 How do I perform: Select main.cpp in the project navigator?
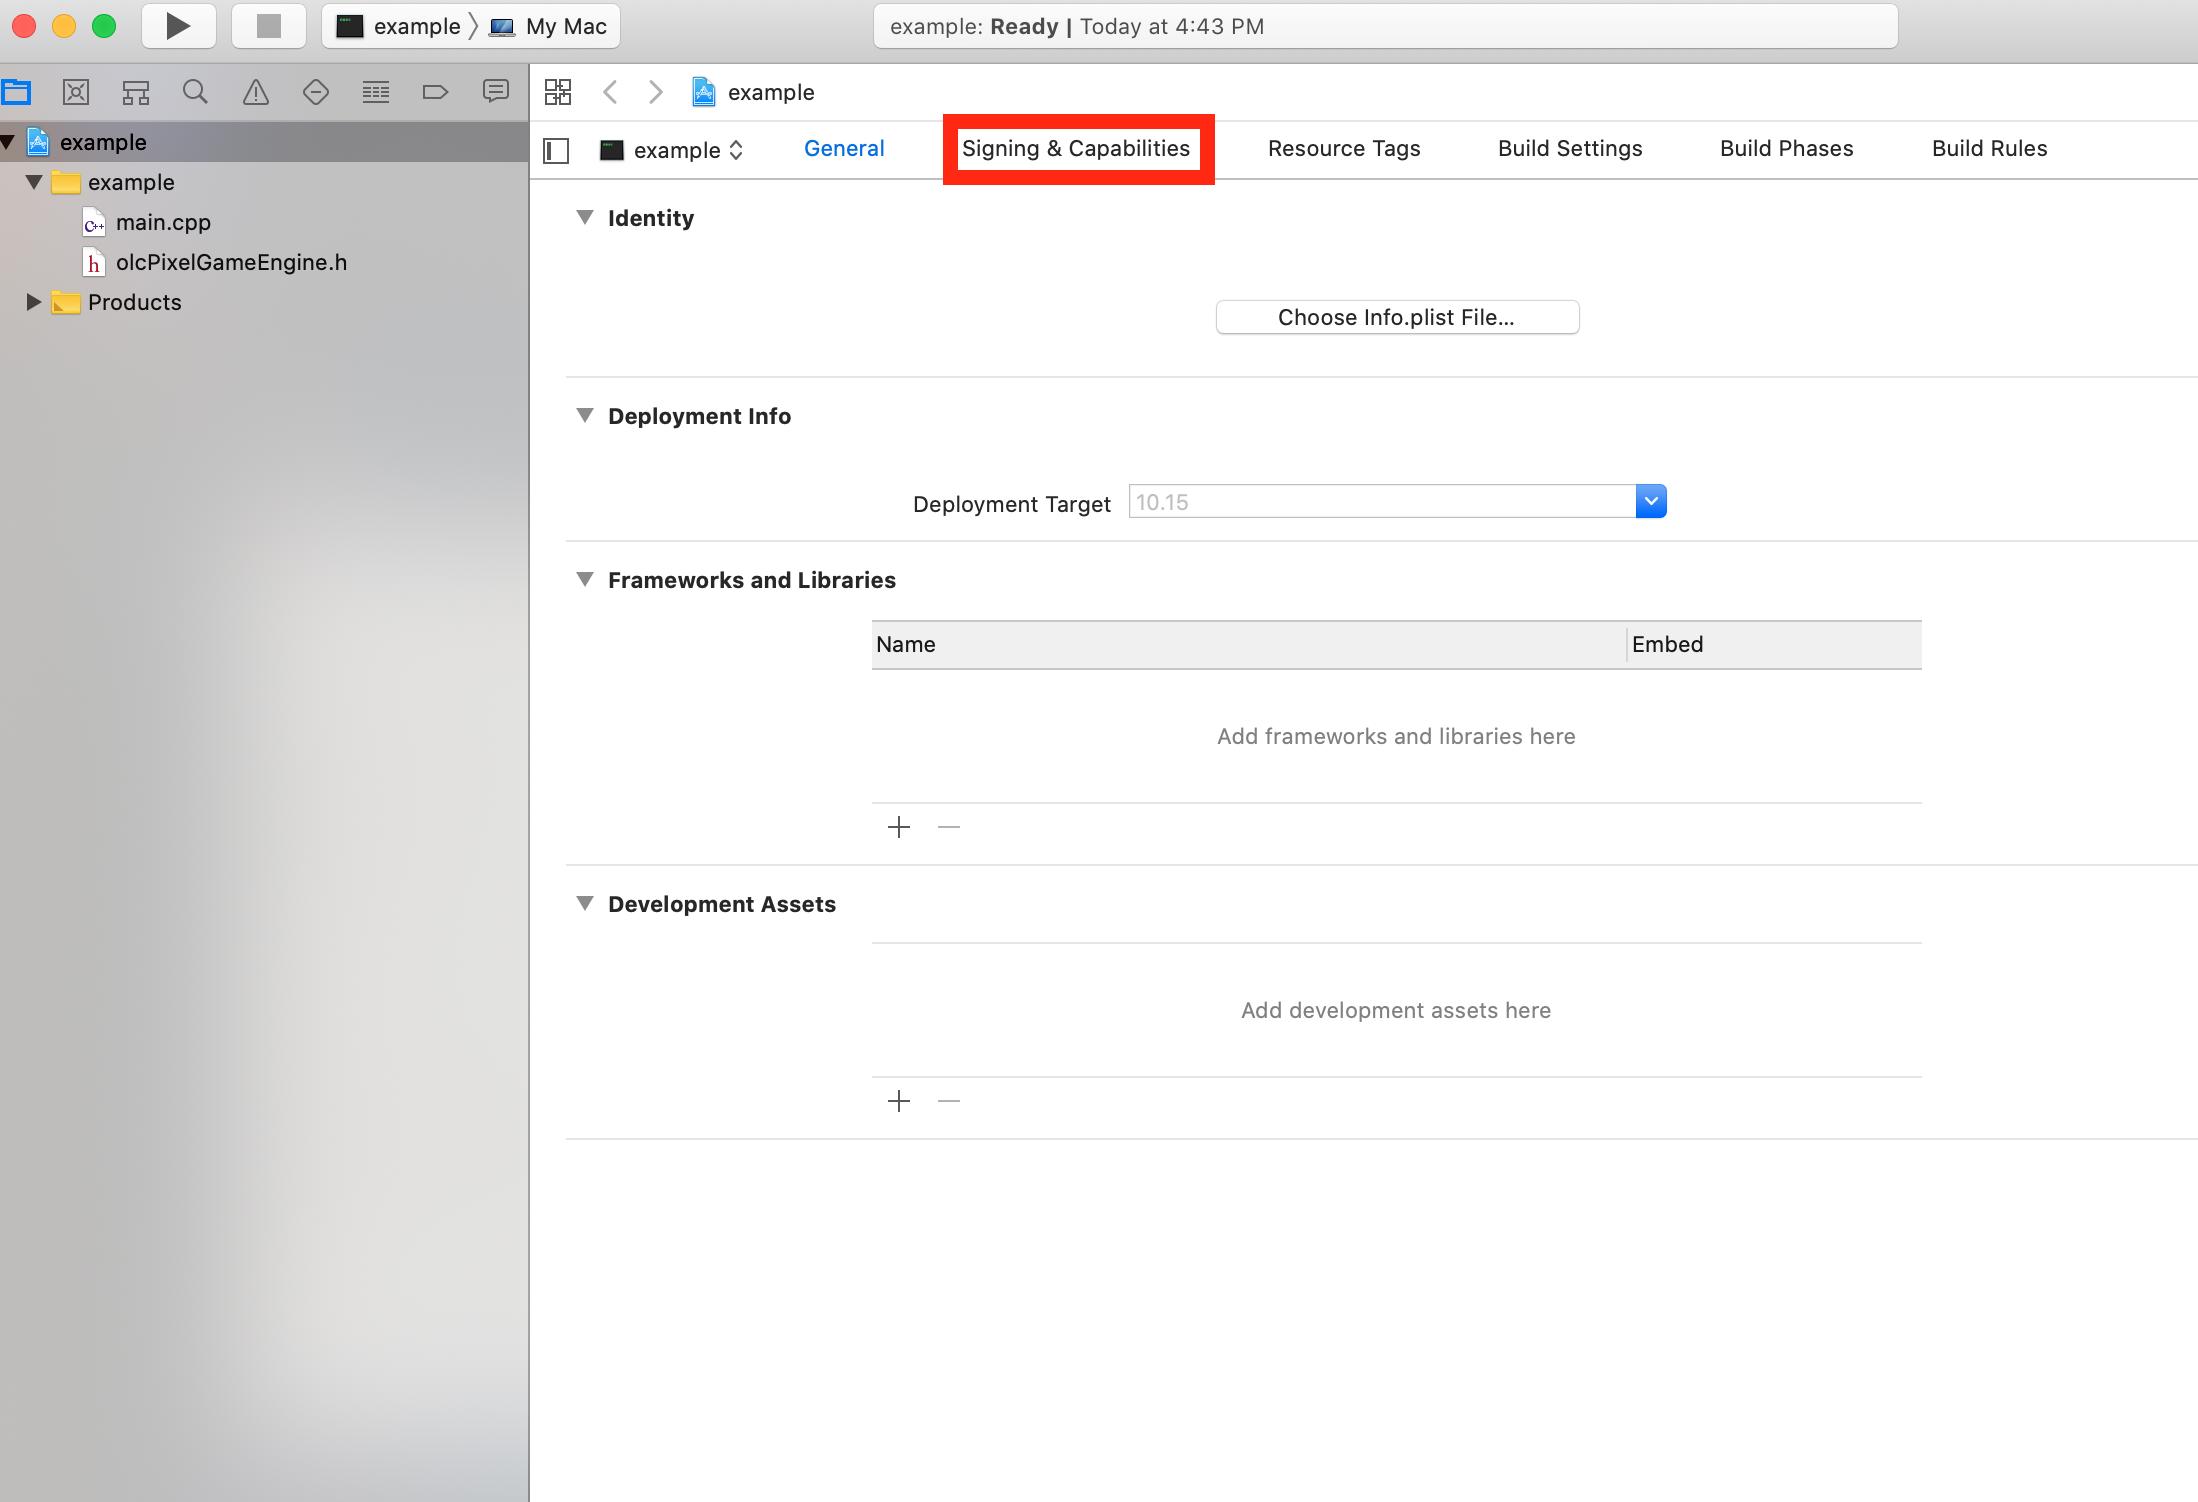click(163, 222)
